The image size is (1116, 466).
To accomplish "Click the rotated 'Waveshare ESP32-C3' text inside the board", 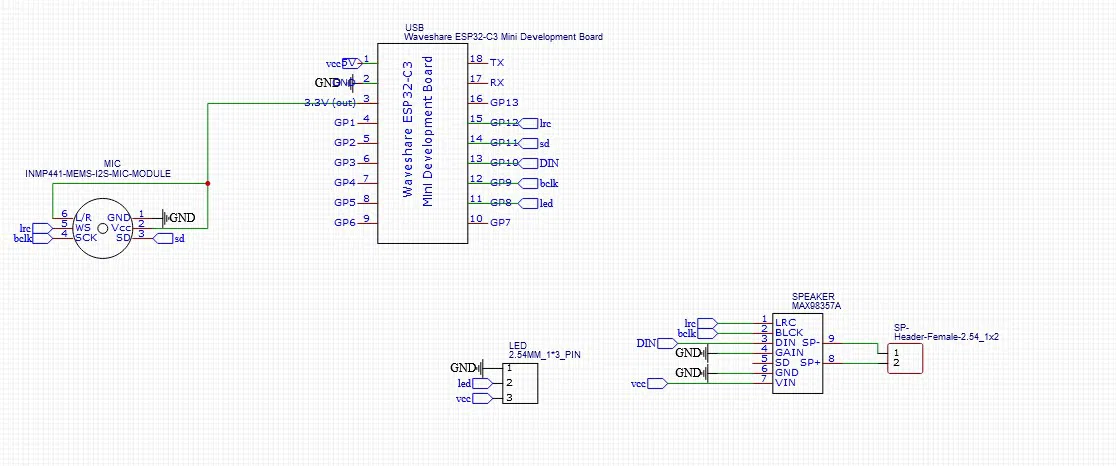I will tap(409, 128).
